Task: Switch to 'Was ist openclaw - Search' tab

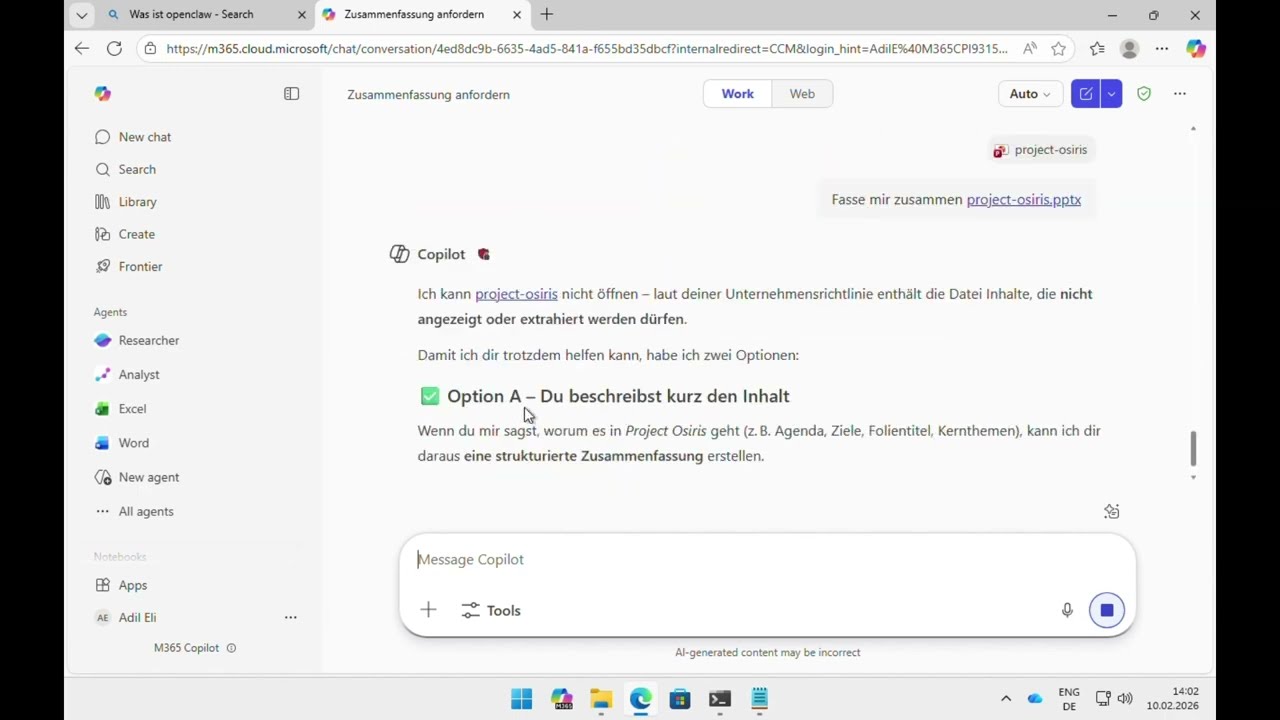Action: [191, 15]
